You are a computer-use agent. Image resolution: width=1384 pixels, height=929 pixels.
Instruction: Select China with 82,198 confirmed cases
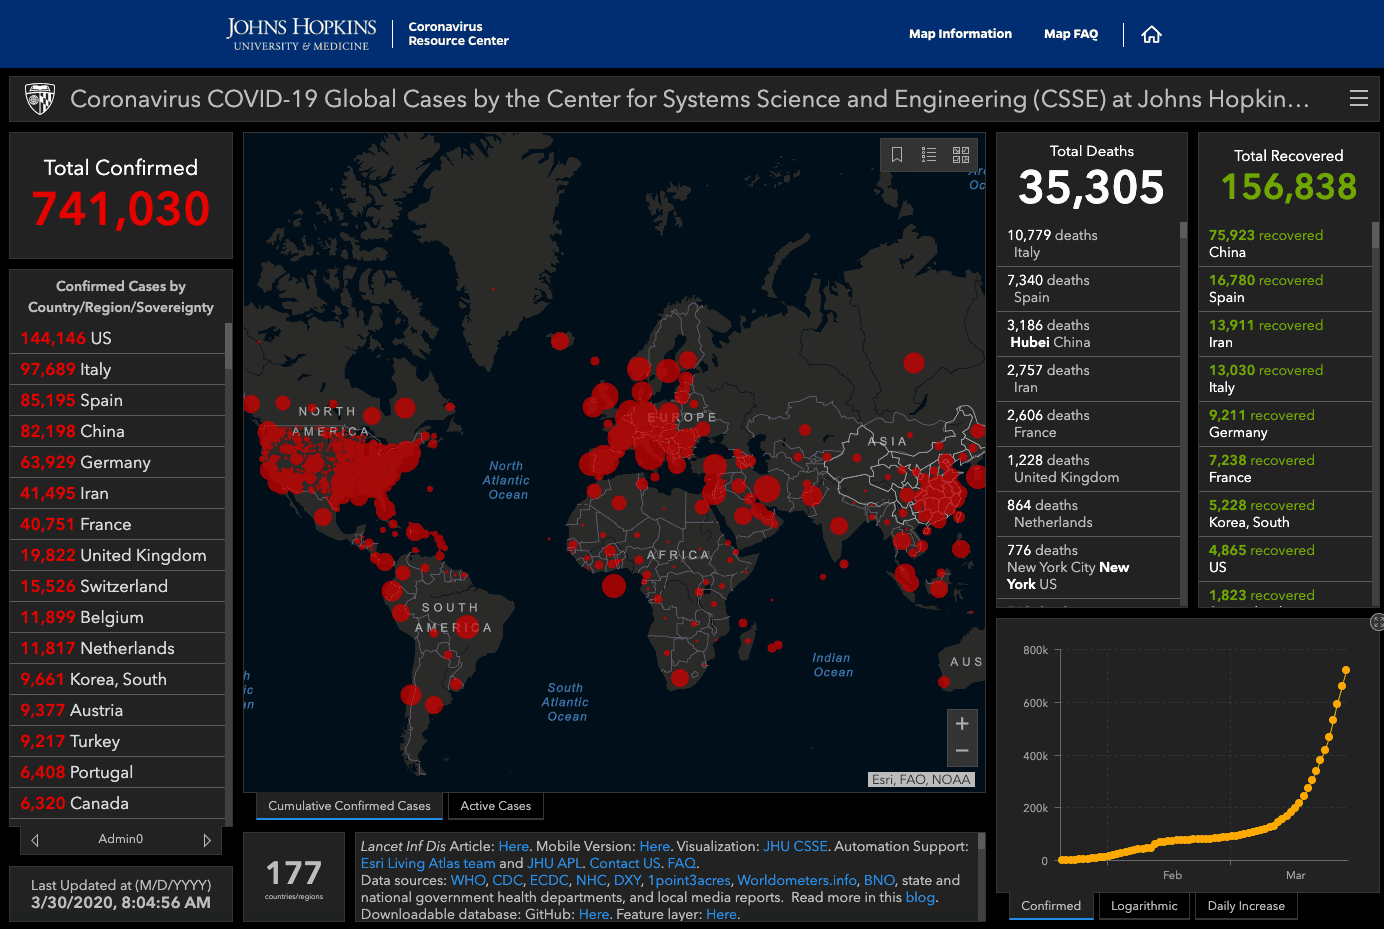point(117,431)
